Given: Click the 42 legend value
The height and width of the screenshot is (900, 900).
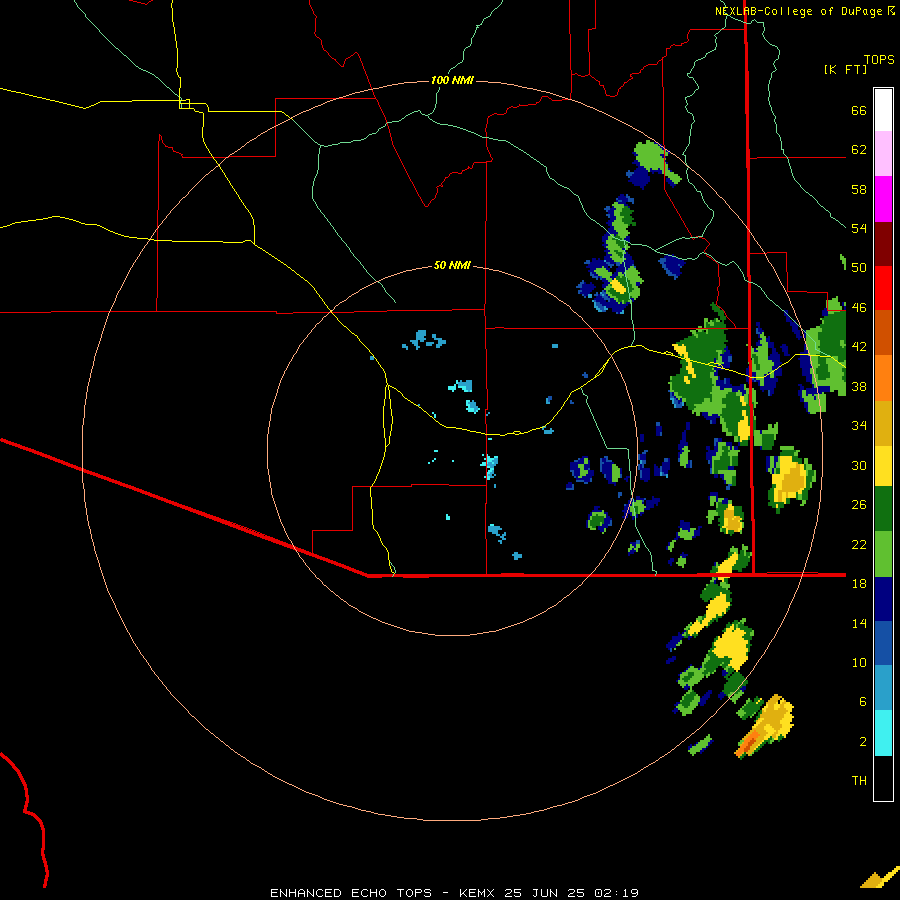Looking at the screenshot, I should click(x=859, y=347).
